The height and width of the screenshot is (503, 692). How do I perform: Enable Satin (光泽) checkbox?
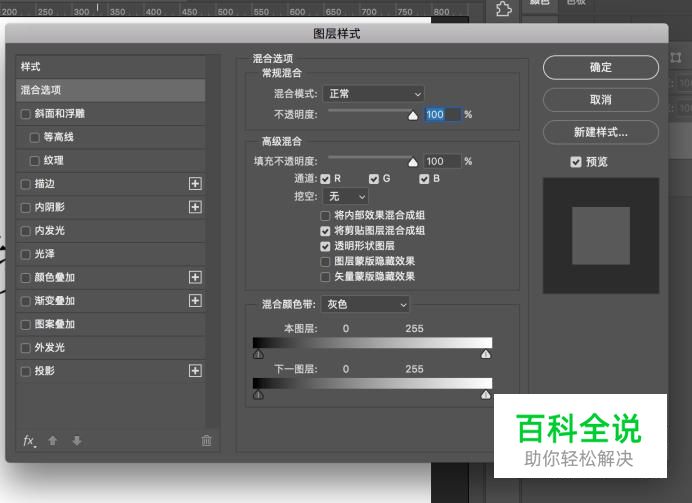tap(26, 254)
